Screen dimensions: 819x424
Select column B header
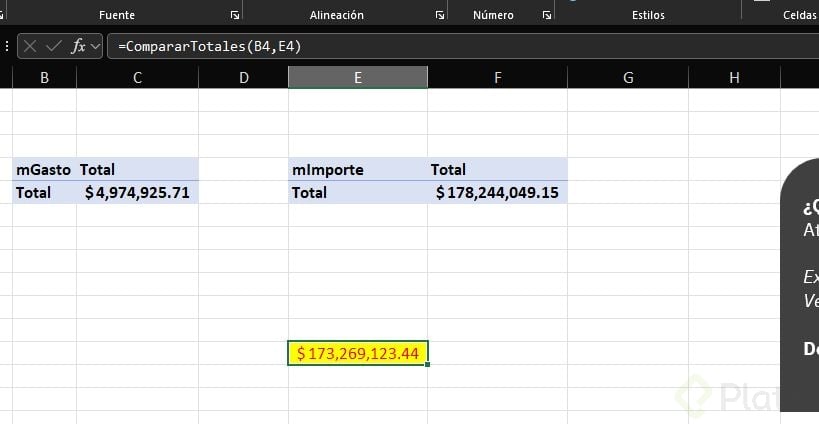44,78
